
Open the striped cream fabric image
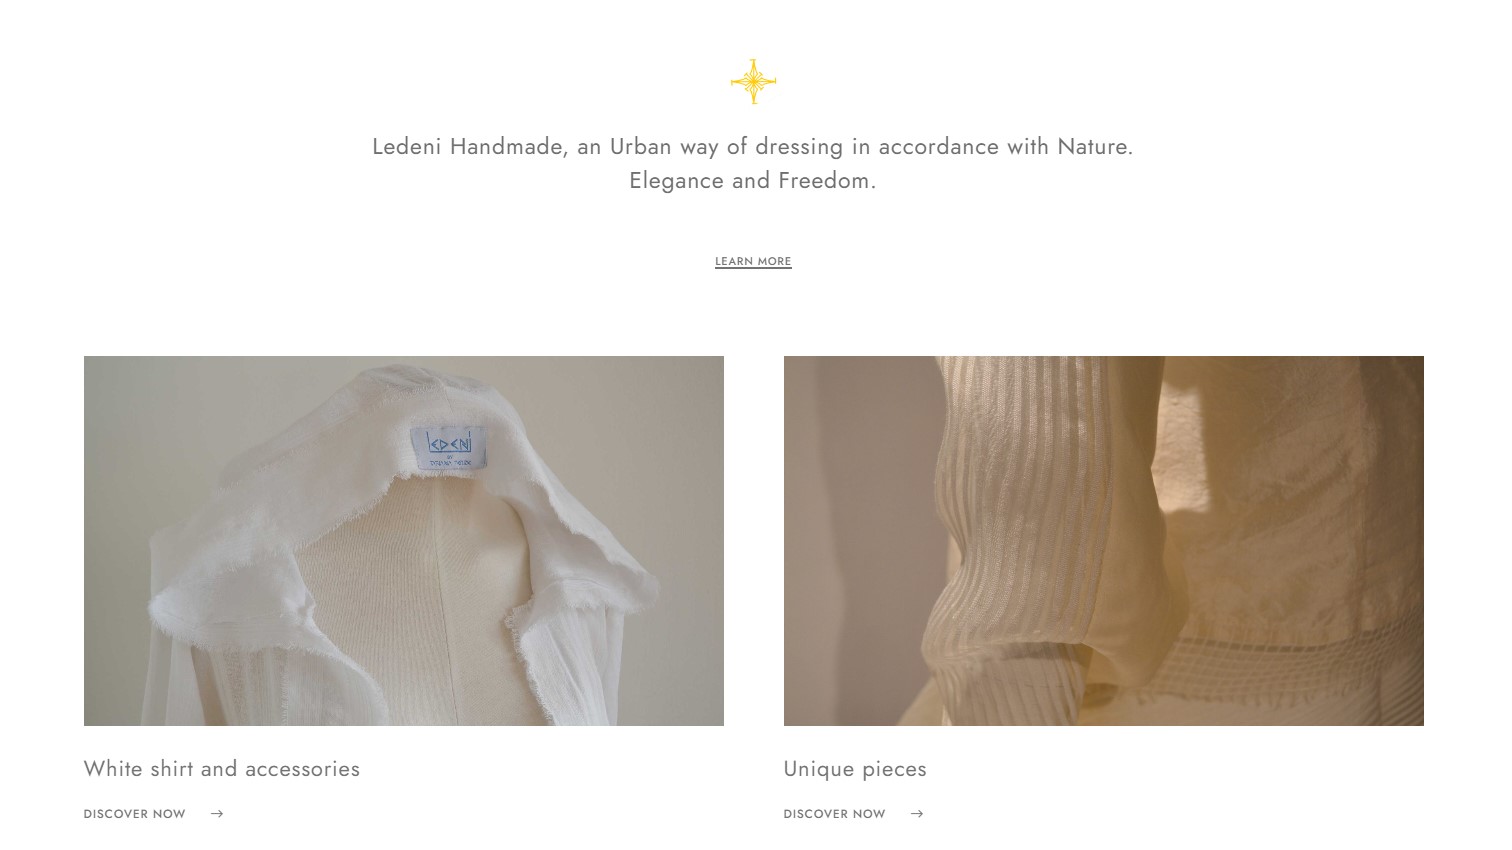point(1104,541)
